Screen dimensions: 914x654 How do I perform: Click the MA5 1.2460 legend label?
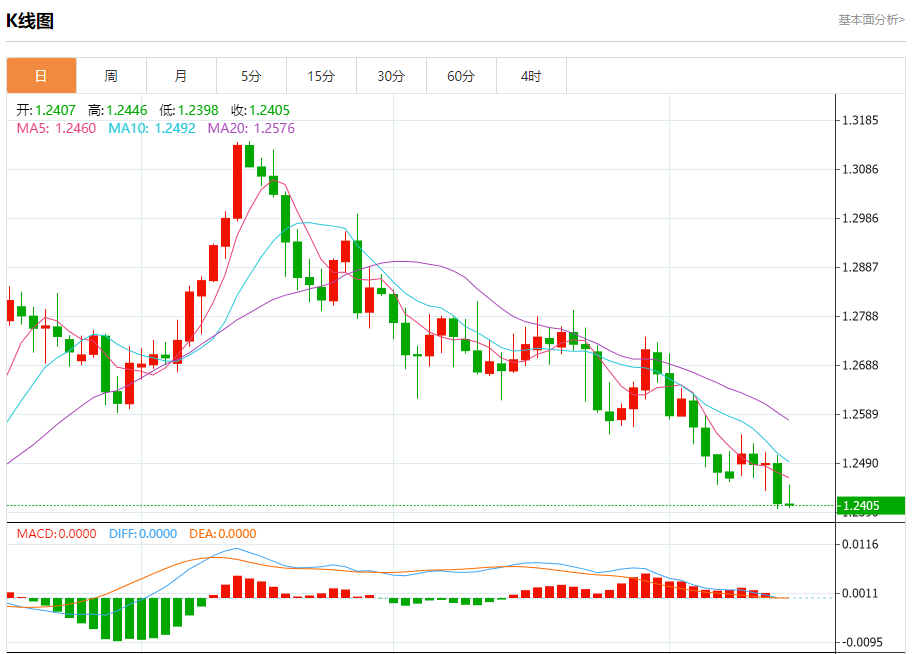point(56,128)
